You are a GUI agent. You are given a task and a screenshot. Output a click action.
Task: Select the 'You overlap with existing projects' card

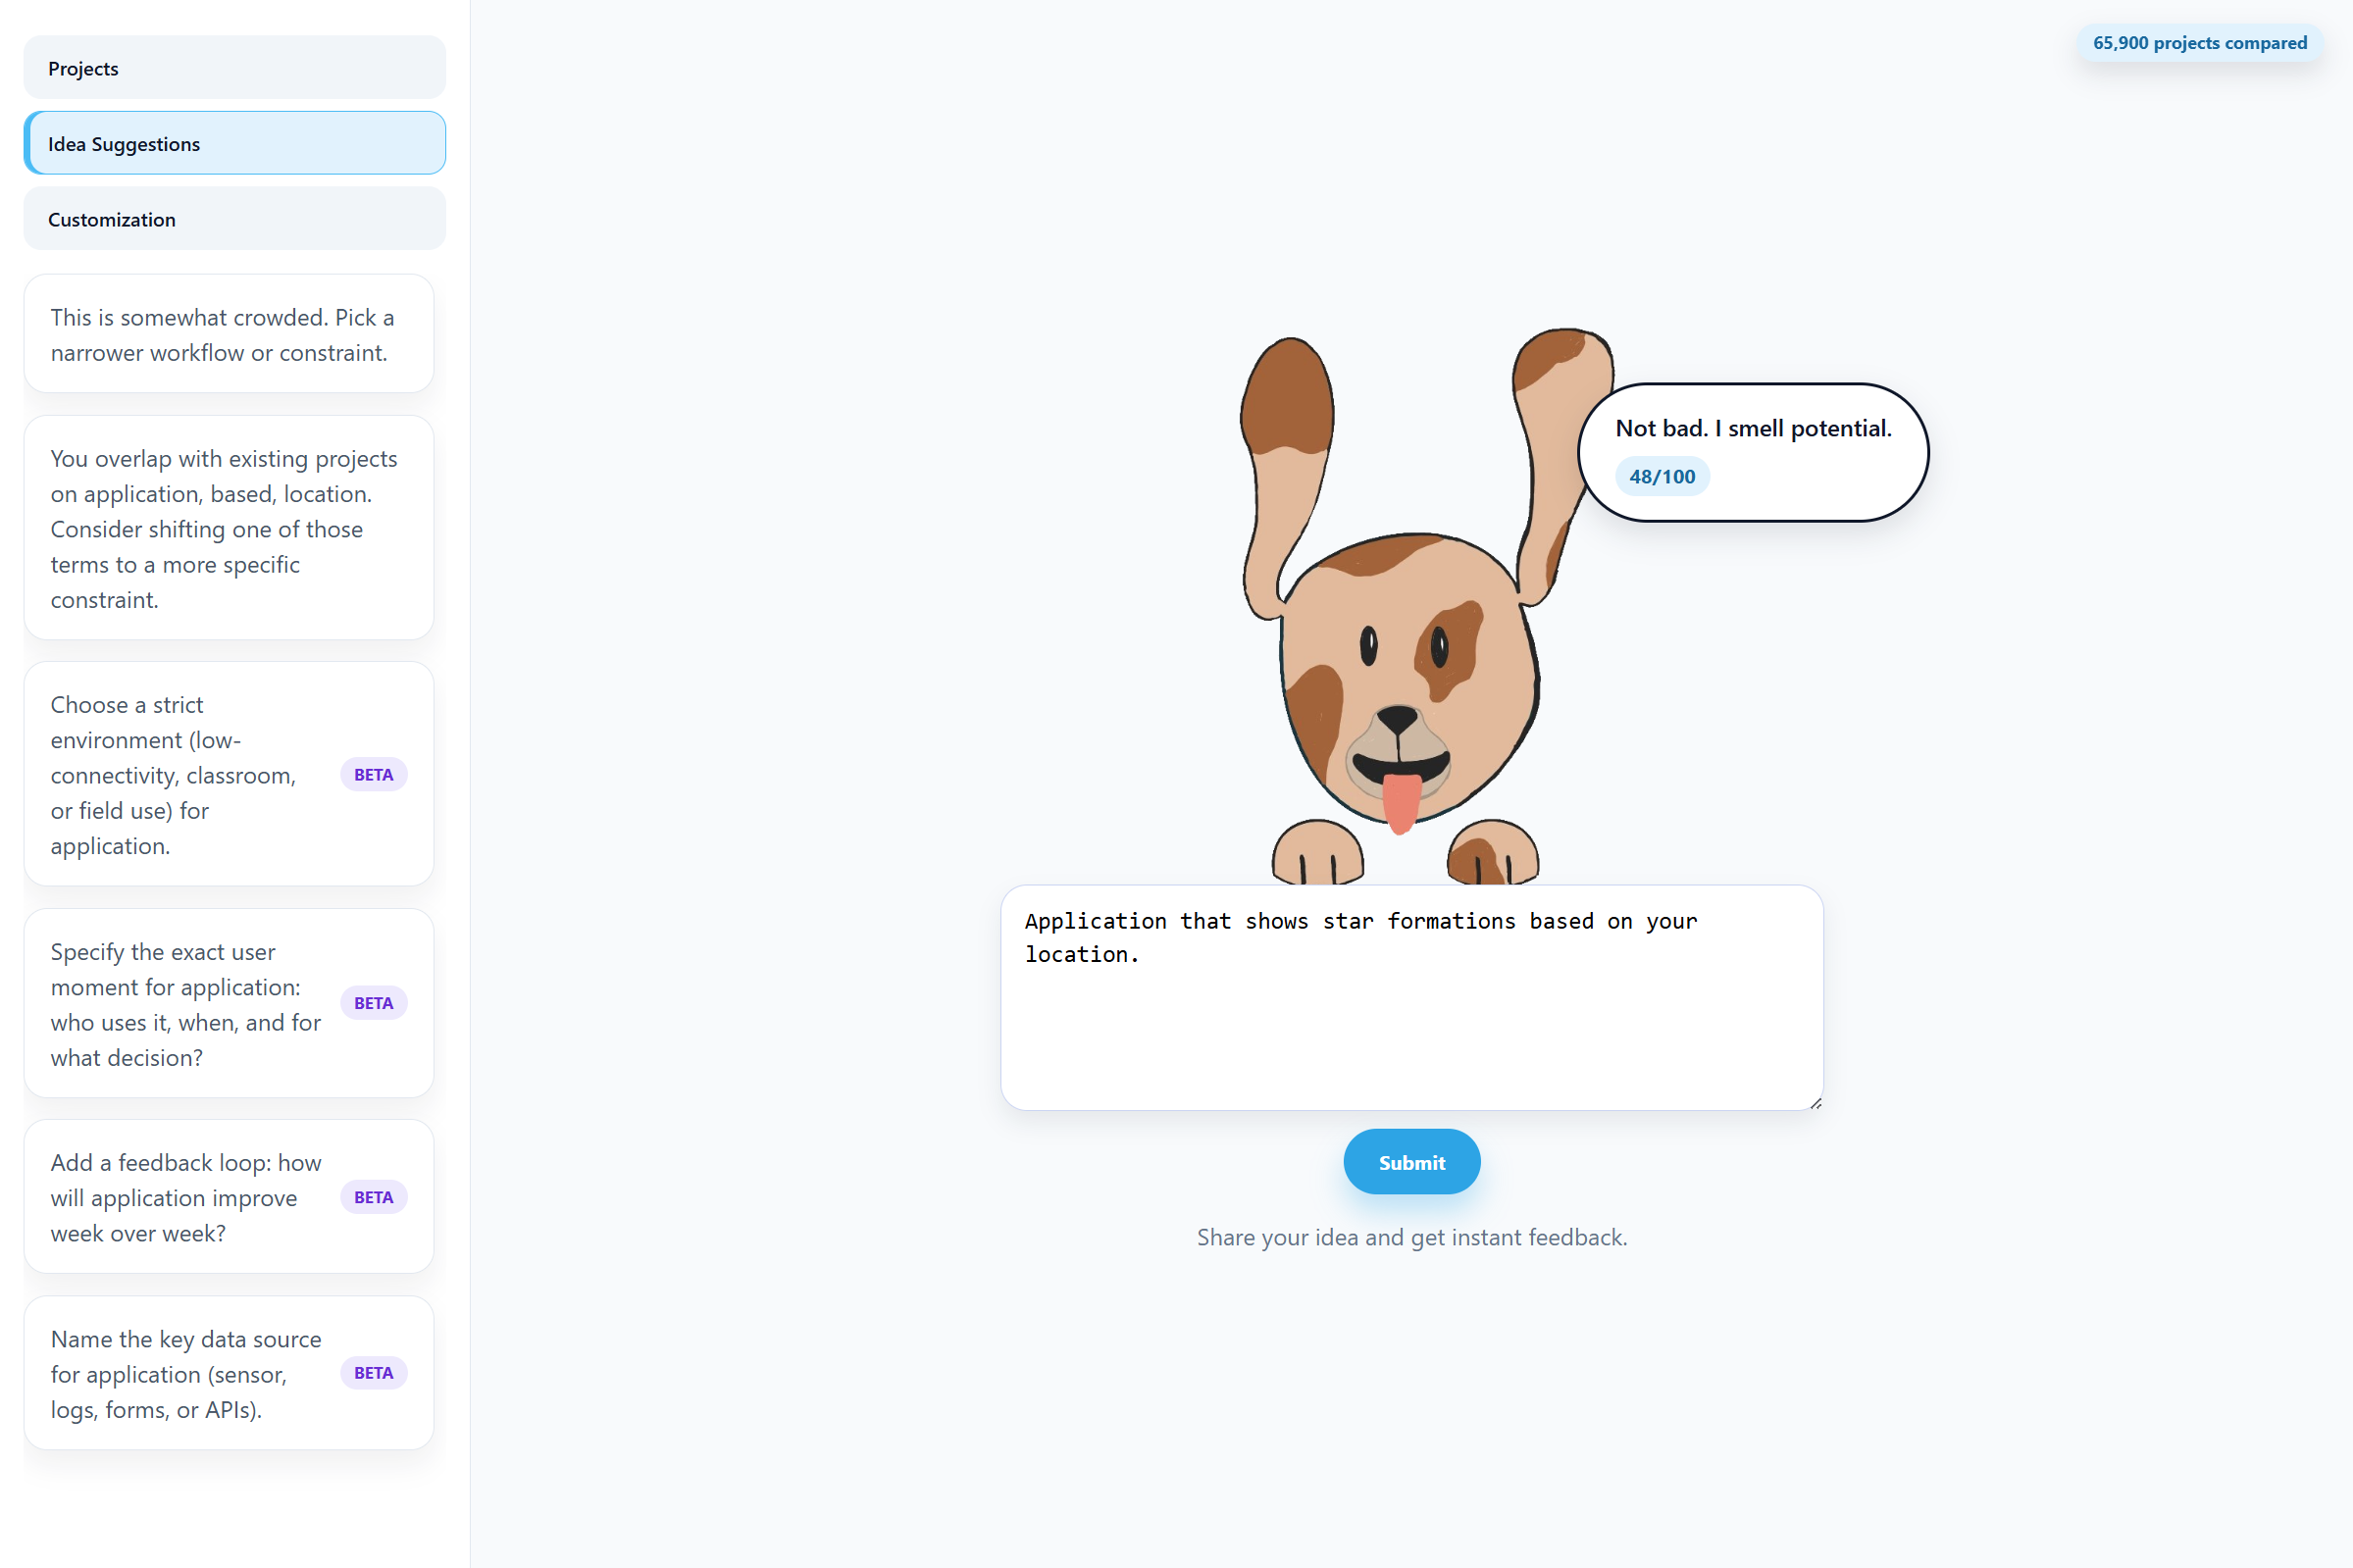pyautogui.click(x=229, y=528)
